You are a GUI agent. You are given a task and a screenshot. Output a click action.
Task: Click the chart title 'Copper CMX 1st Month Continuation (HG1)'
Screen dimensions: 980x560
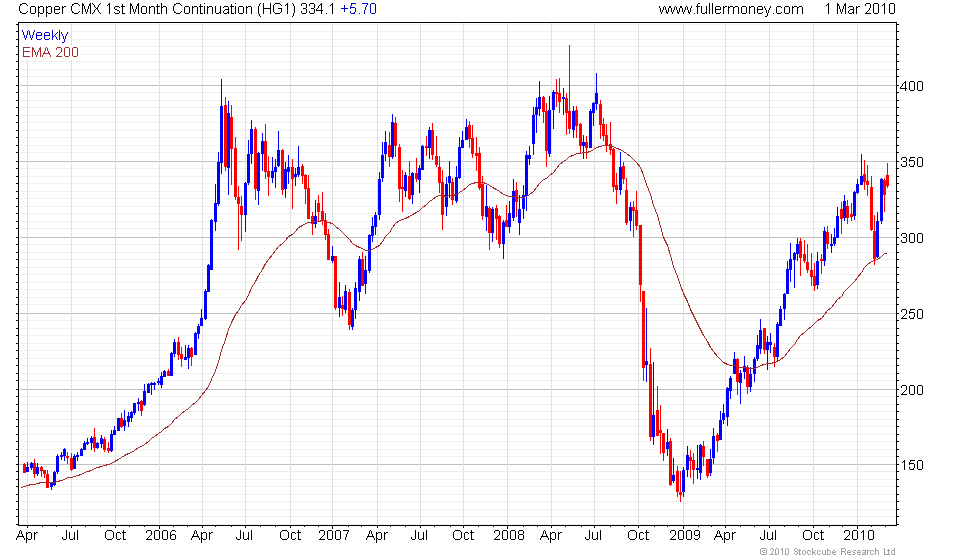point(157,9)
